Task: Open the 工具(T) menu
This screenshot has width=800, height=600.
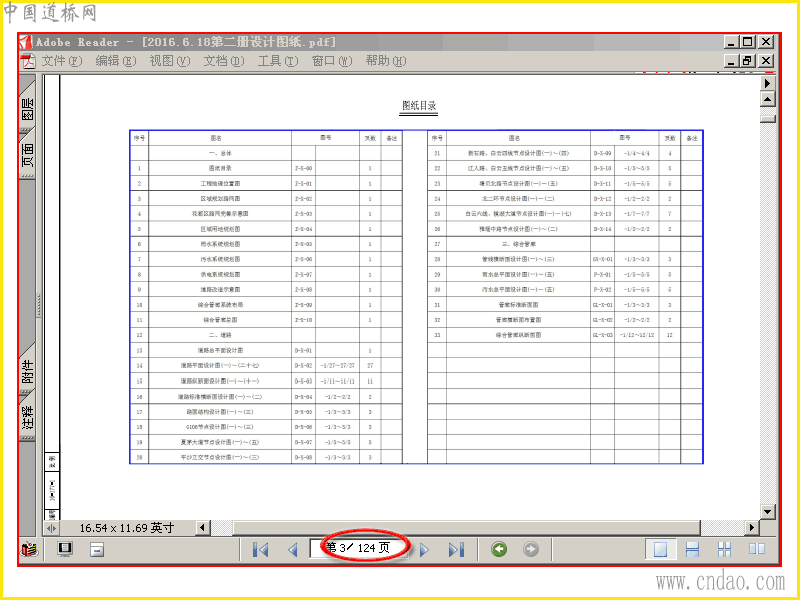Action: [x=278, y=61]
